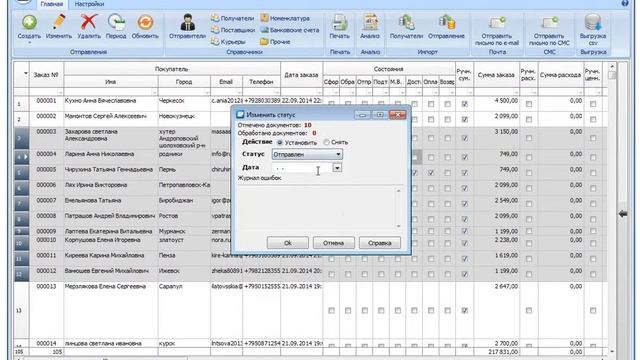Click the Справка button
This screenshot has width=640, height=360.
coord(380,243)
